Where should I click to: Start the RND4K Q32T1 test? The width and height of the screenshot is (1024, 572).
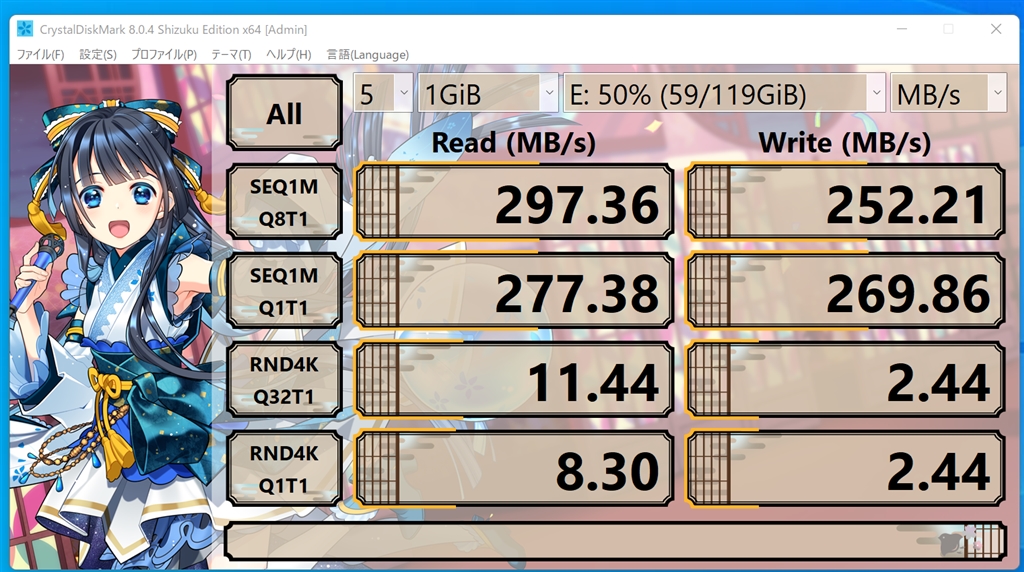(x=284, y=380)
